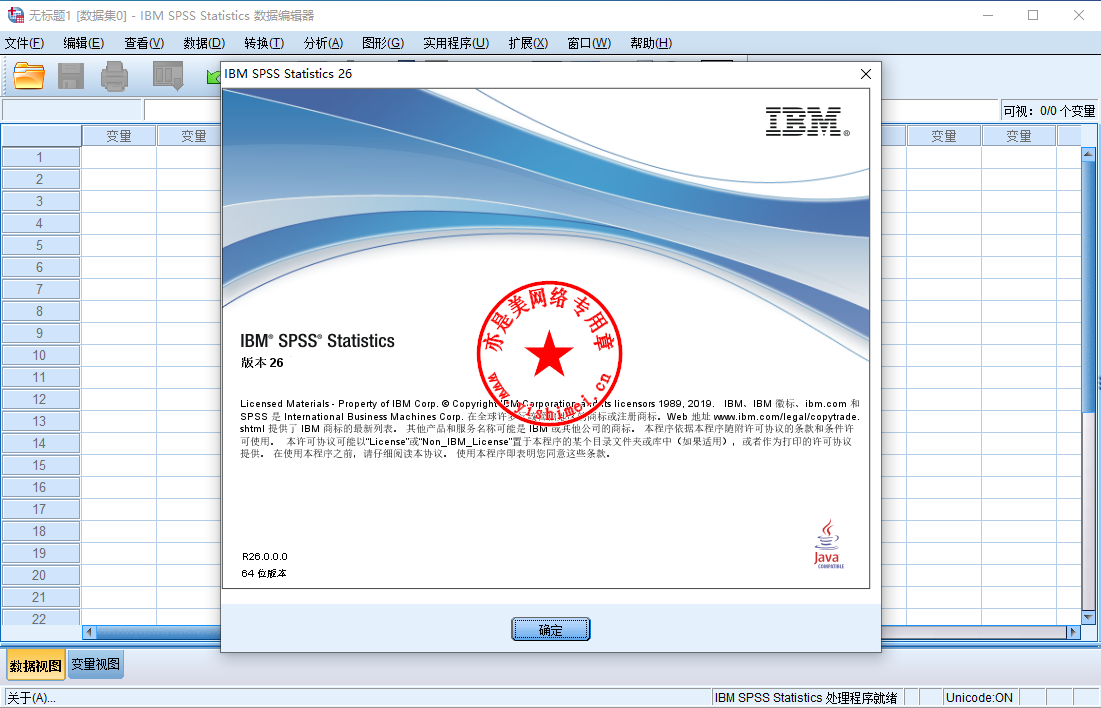Click the 版本 26 text in dialog
Image resolution: width=1101 pixels, height=708 pixels.
pos(262,362)
